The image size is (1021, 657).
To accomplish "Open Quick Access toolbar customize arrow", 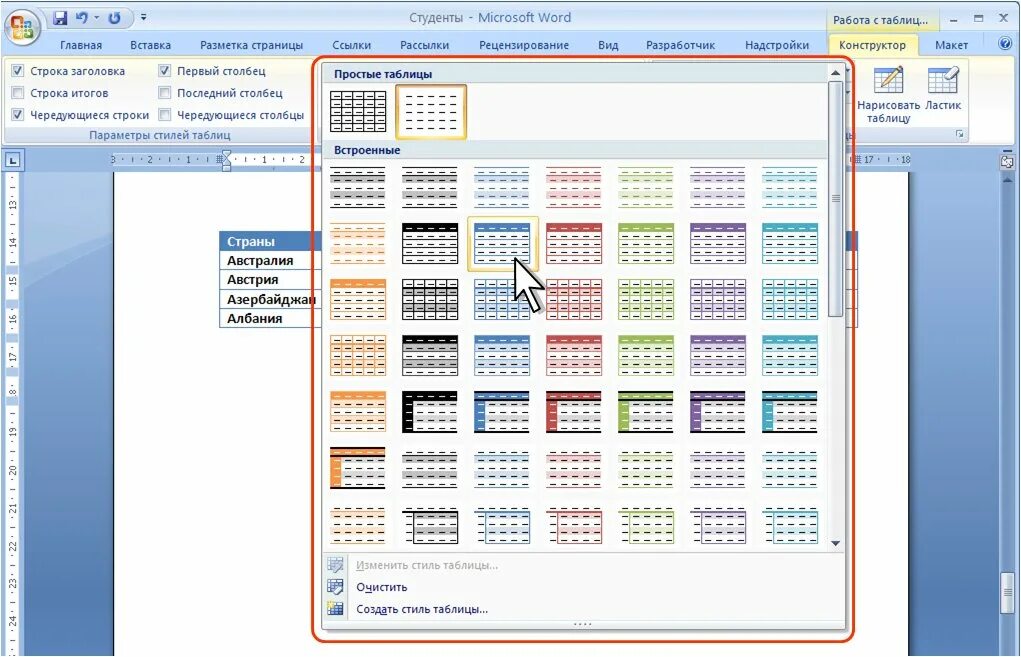I will click(143, 18).
